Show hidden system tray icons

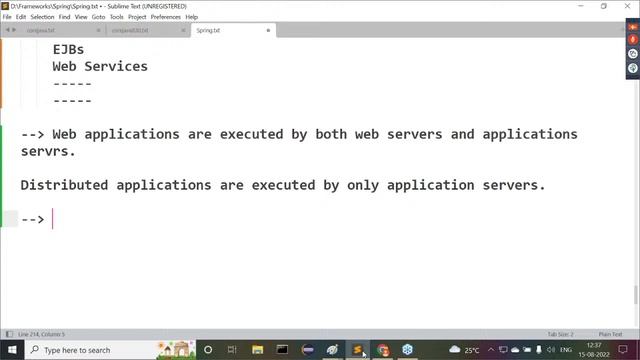click(491, 350)
